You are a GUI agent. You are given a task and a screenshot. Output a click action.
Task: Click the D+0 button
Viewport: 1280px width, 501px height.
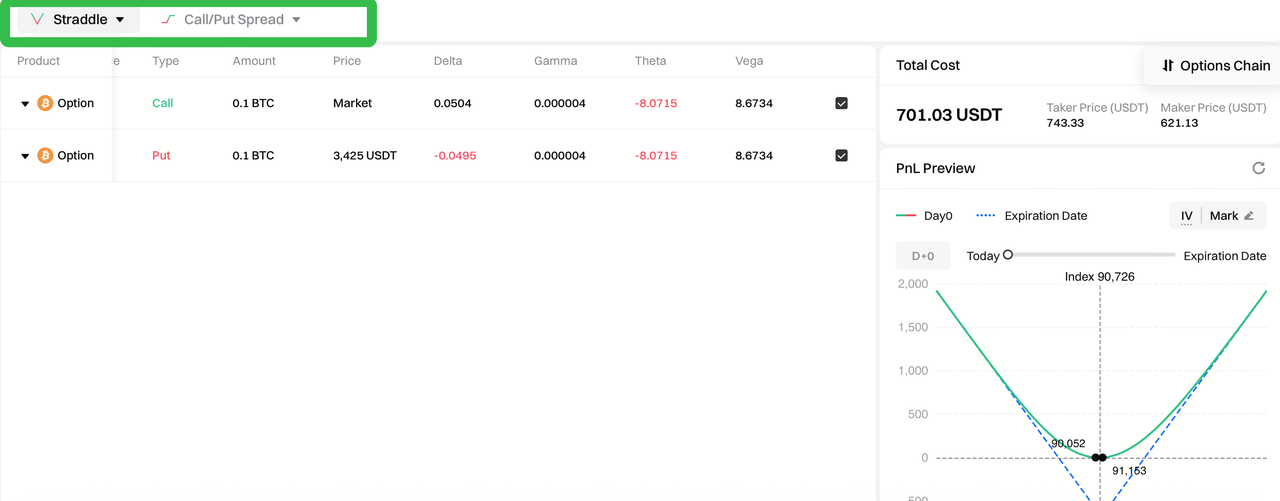pos(922,256)
